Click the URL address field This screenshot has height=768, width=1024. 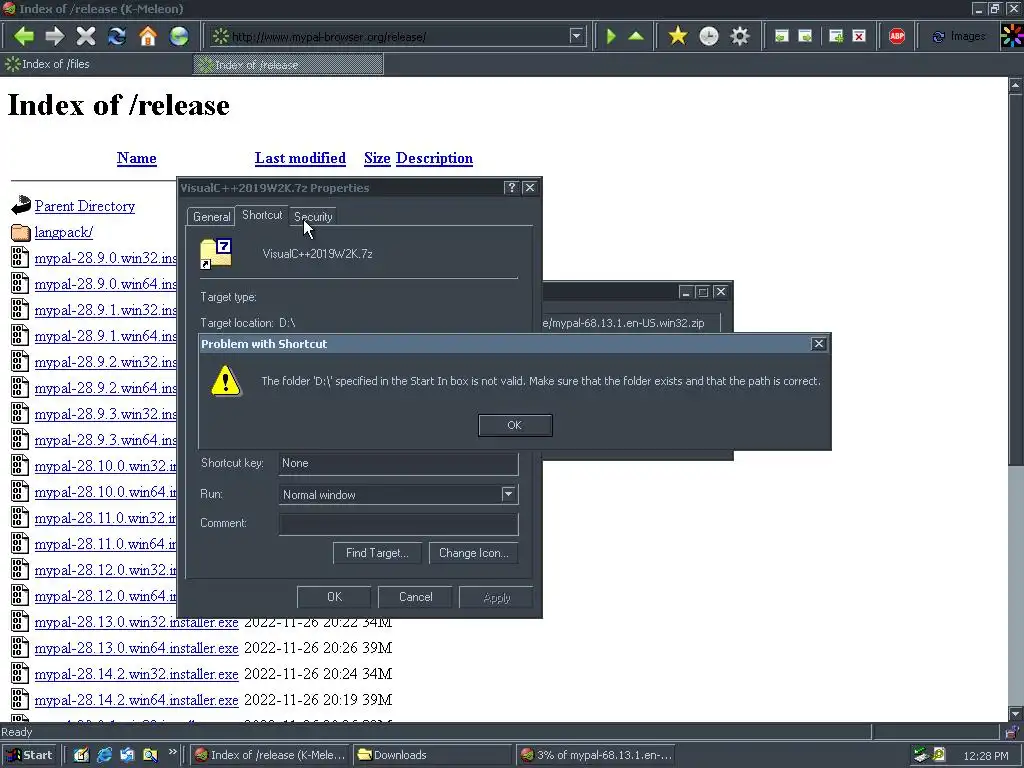398,37
